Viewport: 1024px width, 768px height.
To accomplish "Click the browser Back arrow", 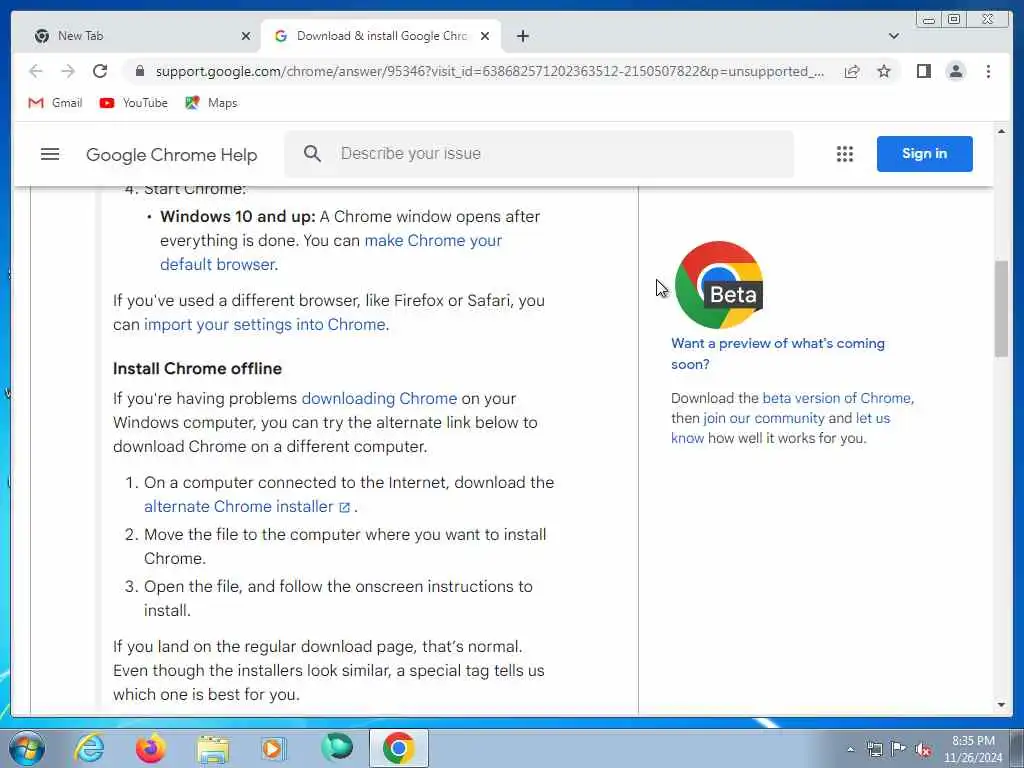I will tap(36, 71).
